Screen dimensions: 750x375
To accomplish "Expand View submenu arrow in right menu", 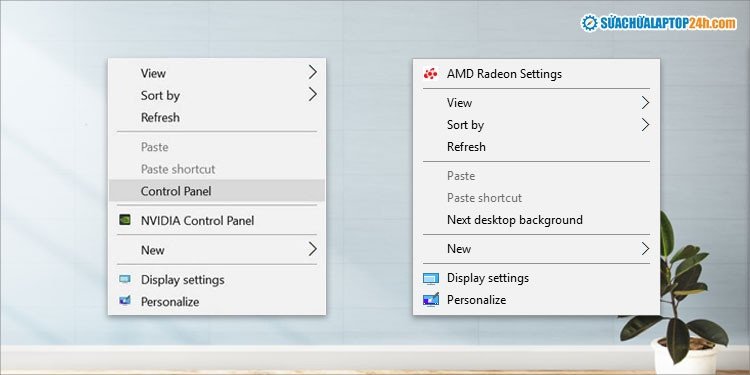I will click(x=645, y=102).
